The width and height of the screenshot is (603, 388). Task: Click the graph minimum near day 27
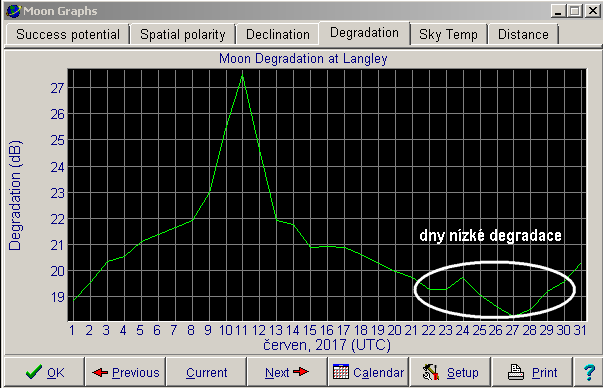[x=511, y=315]
